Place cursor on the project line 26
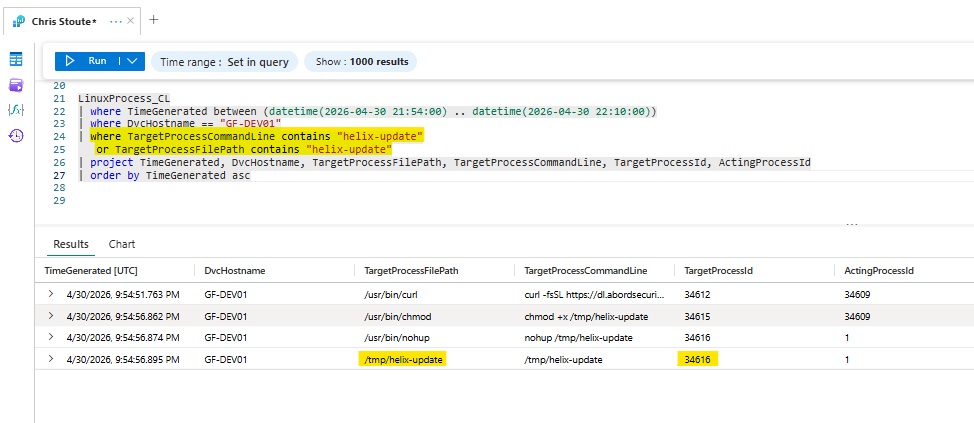974x423 pixels. point(445,163)
